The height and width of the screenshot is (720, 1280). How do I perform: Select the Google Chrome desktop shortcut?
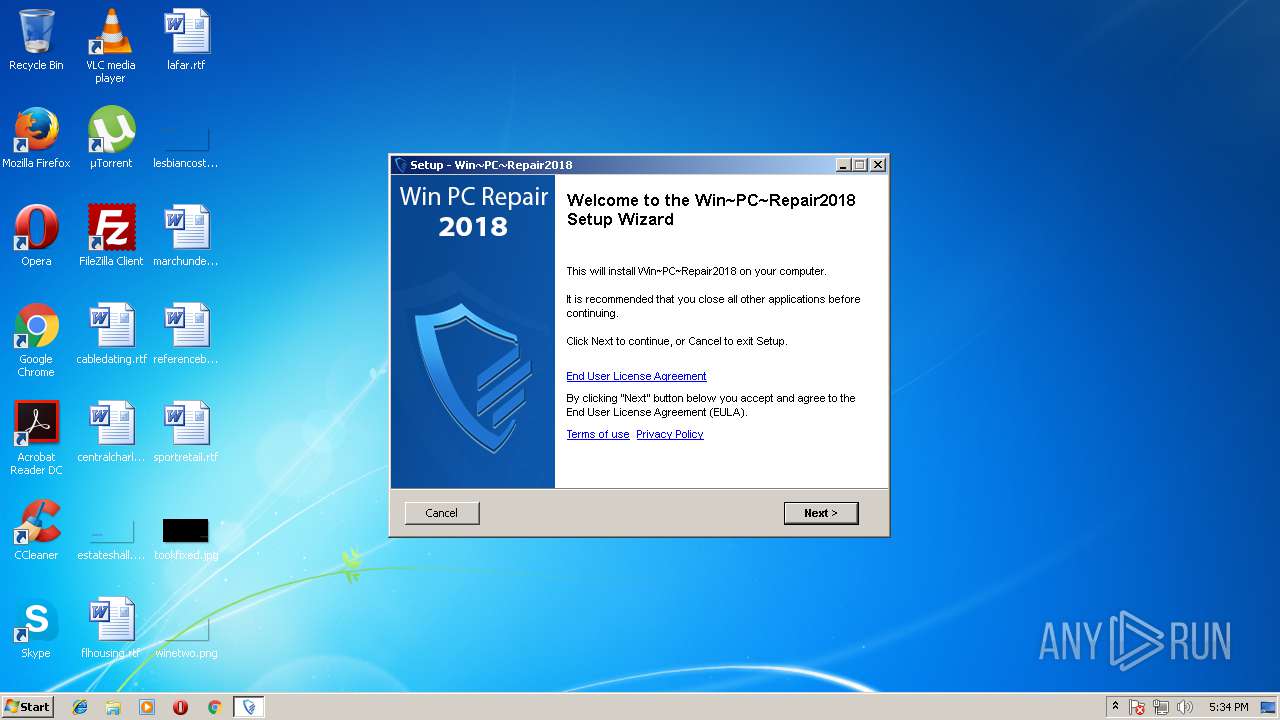(36, 340)
